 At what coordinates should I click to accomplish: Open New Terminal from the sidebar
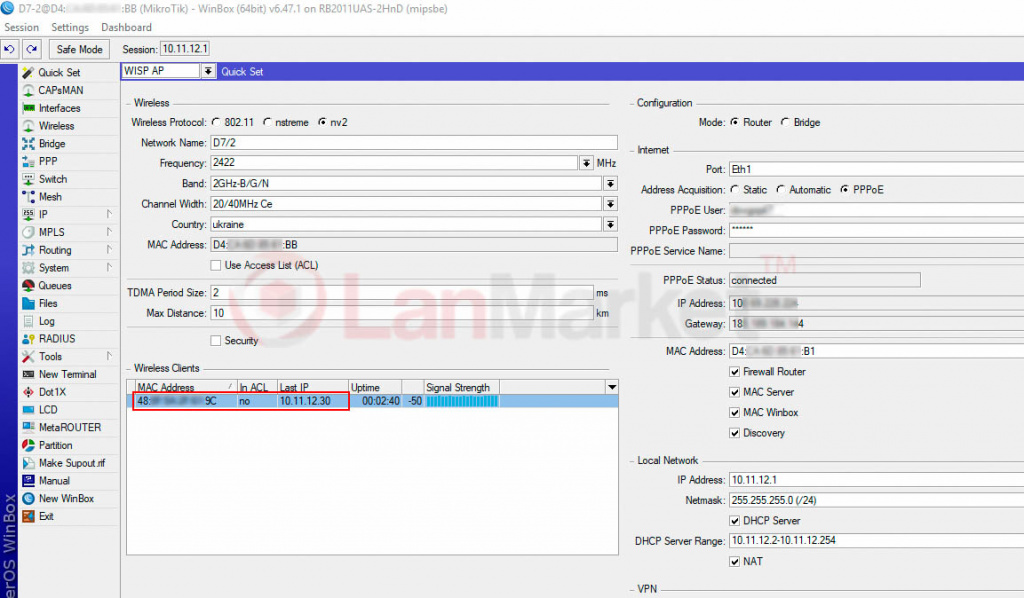67,374
